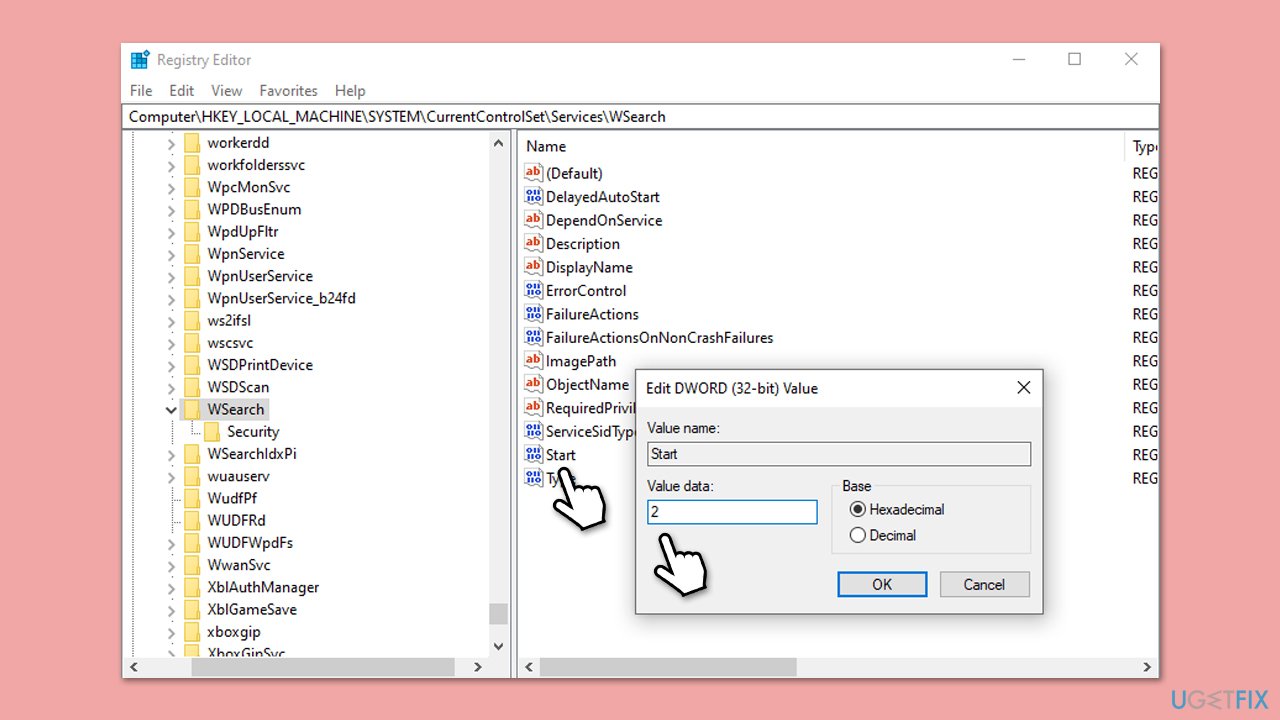Select the RequiredPrivileges value icon

533,408
